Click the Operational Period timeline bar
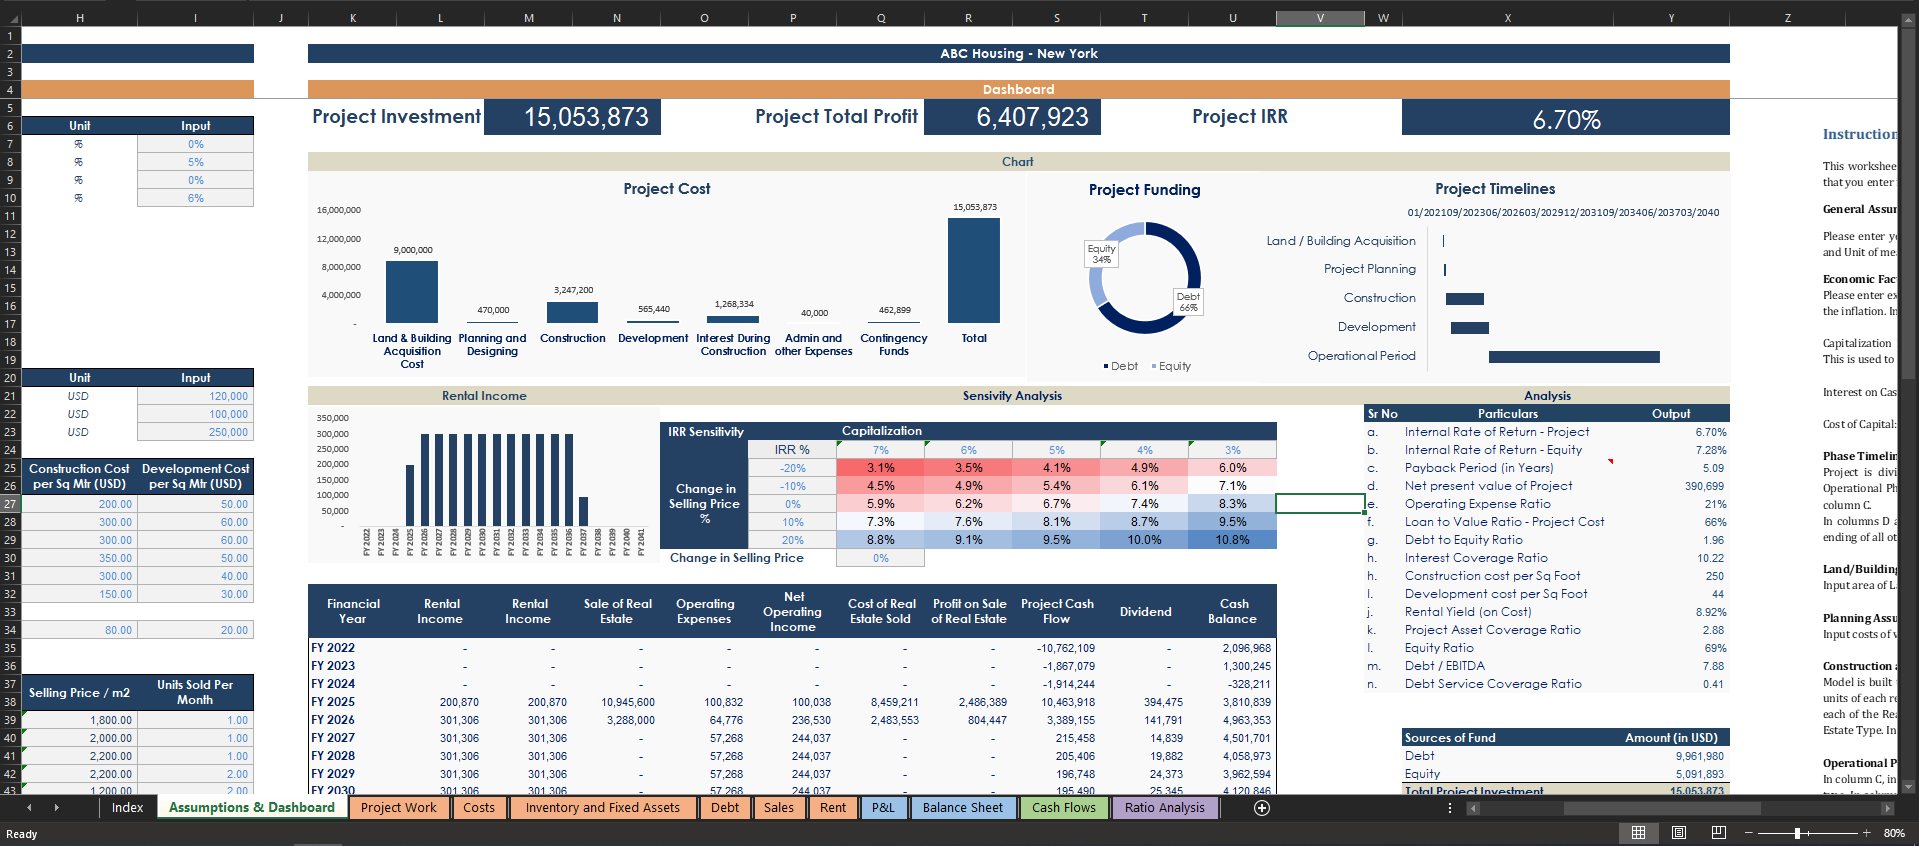Screen dimensions: 1919x846 tap(1574, 357)
